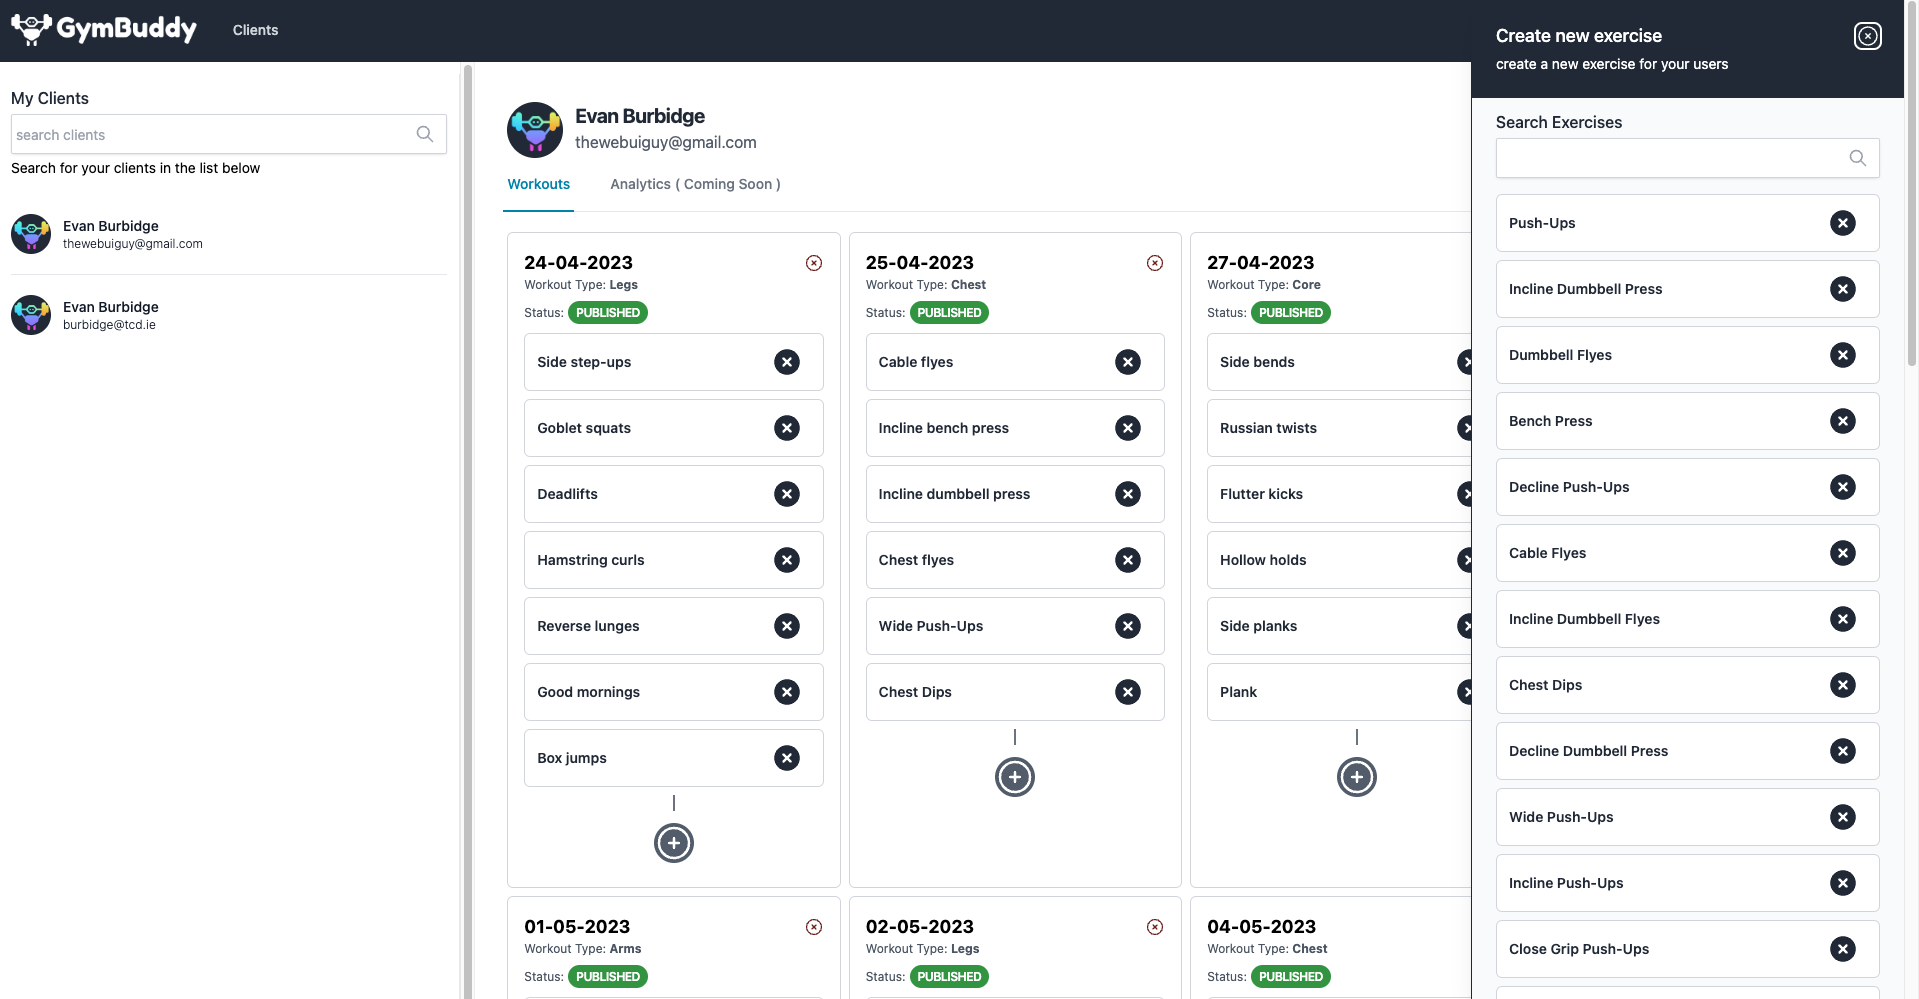Viewport: 1919px width, 999px height.
Task: Remove Good mornings exercise
Action: coord(787,692)
